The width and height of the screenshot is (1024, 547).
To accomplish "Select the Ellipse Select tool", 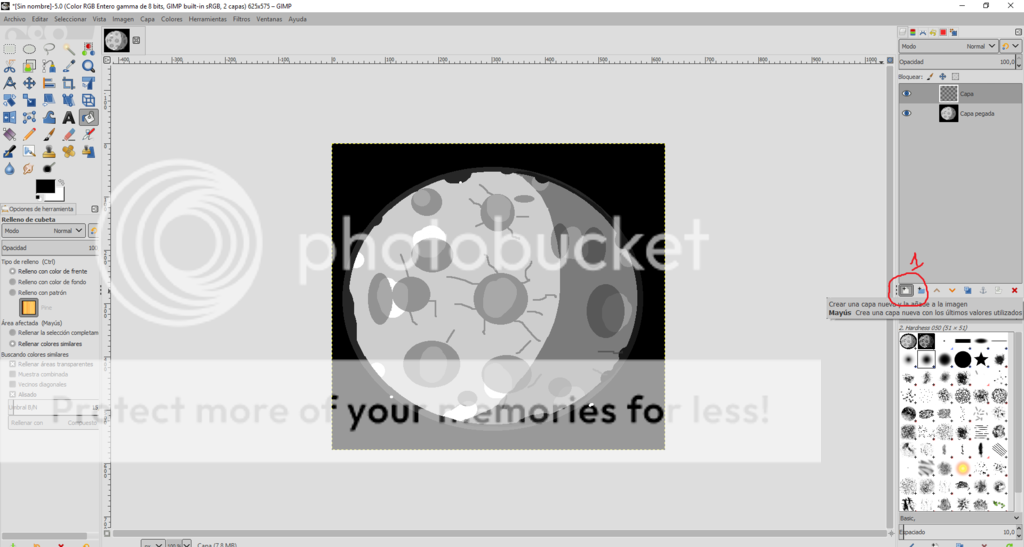I will pos(29,49).
